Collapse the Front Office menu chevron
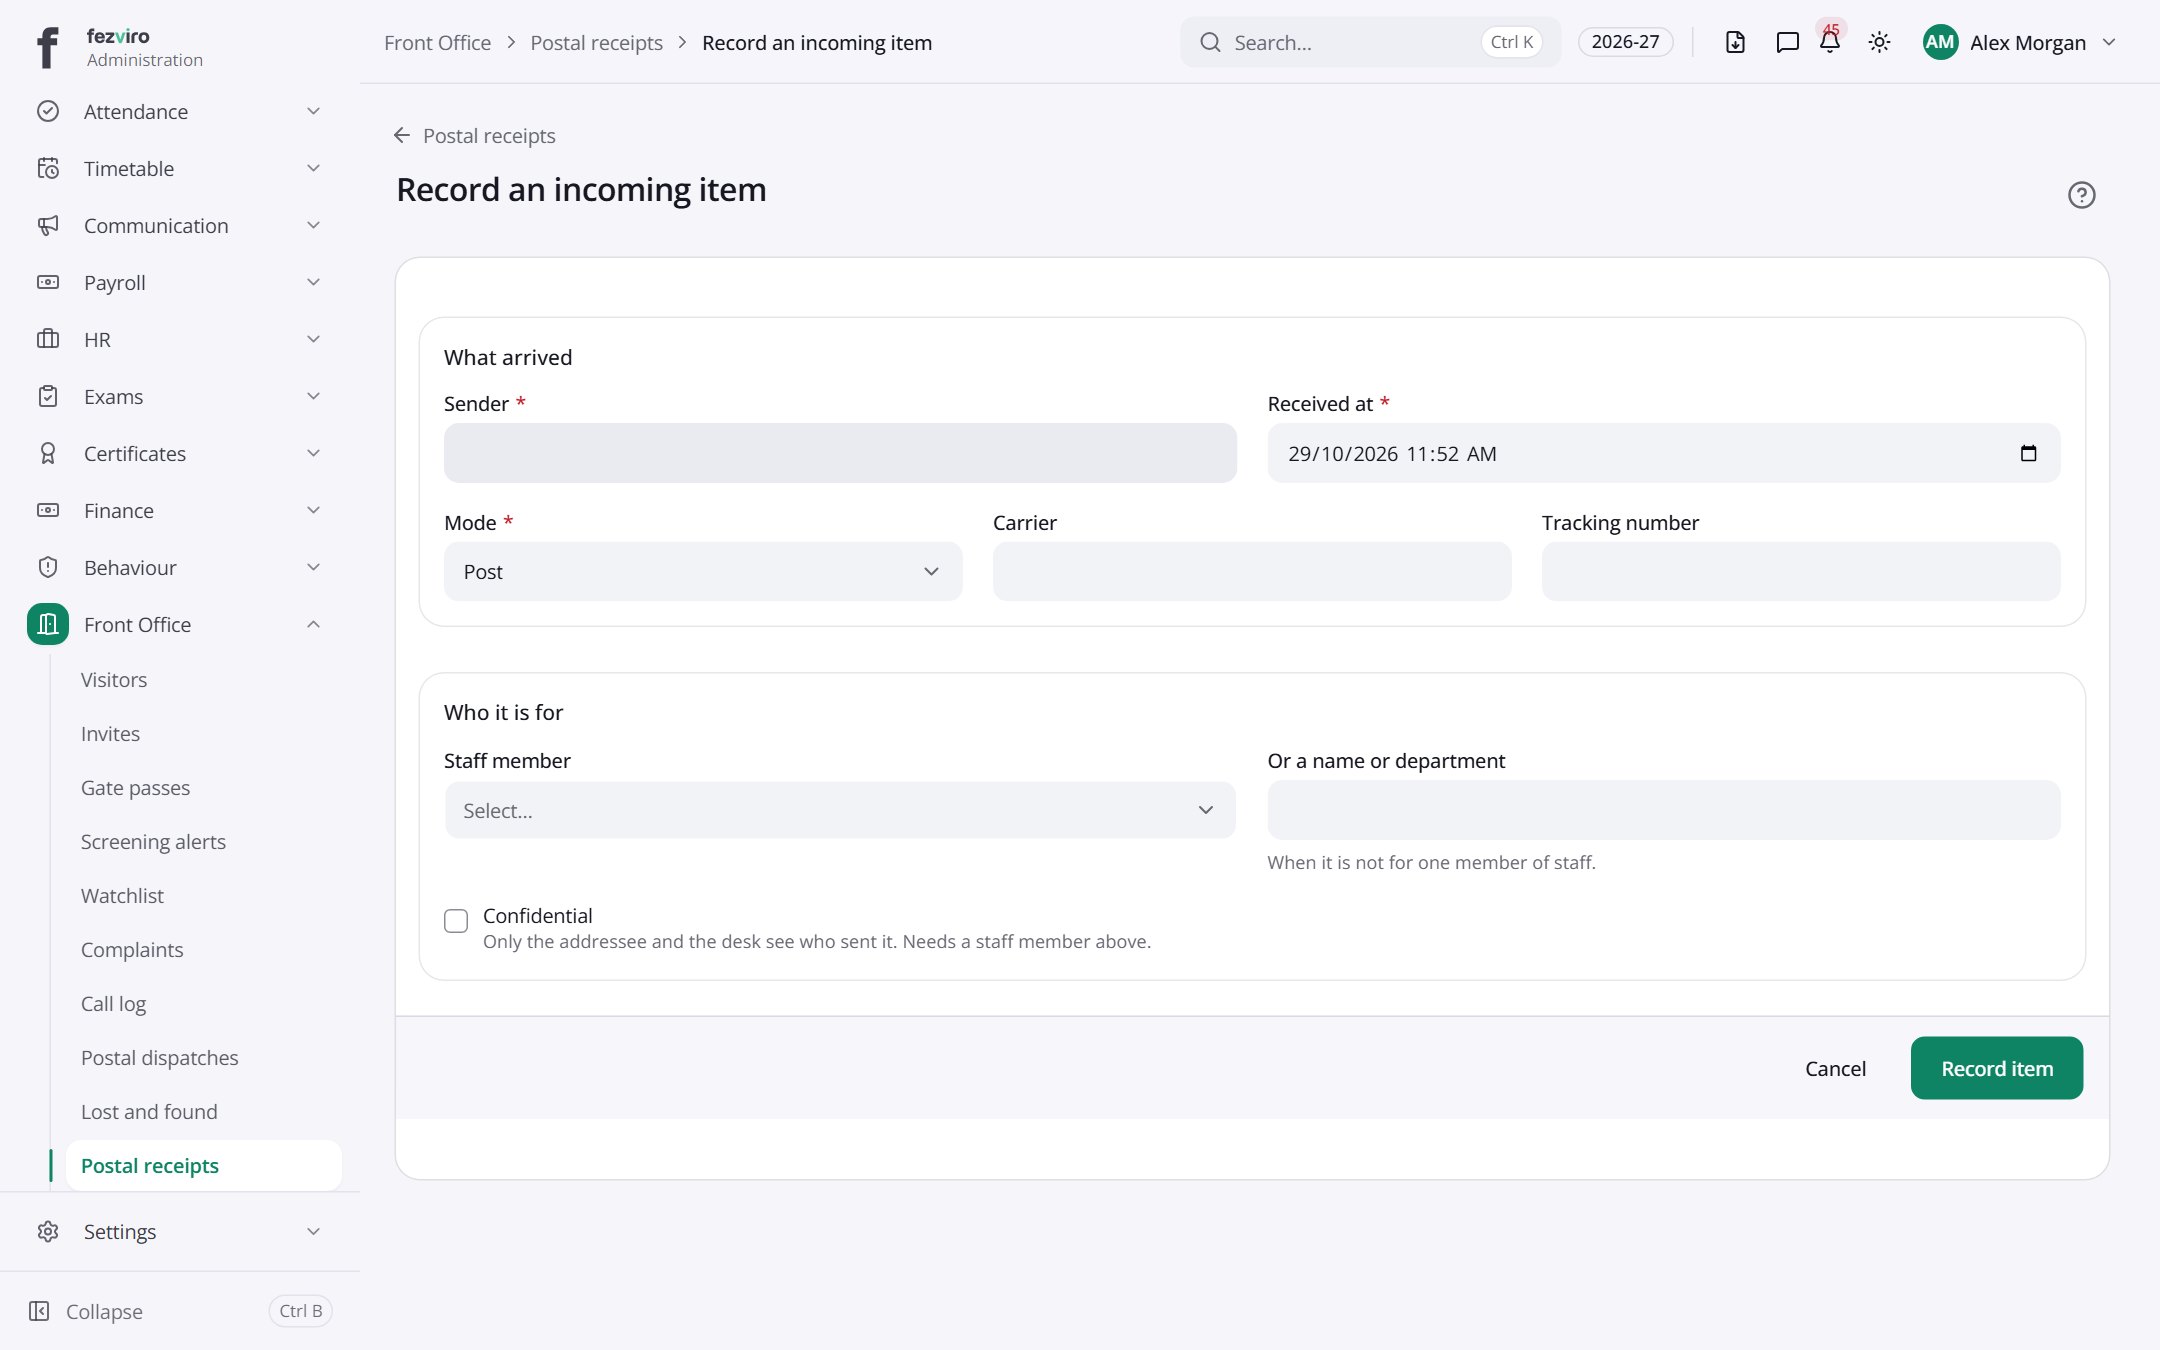 pos(313,624)
